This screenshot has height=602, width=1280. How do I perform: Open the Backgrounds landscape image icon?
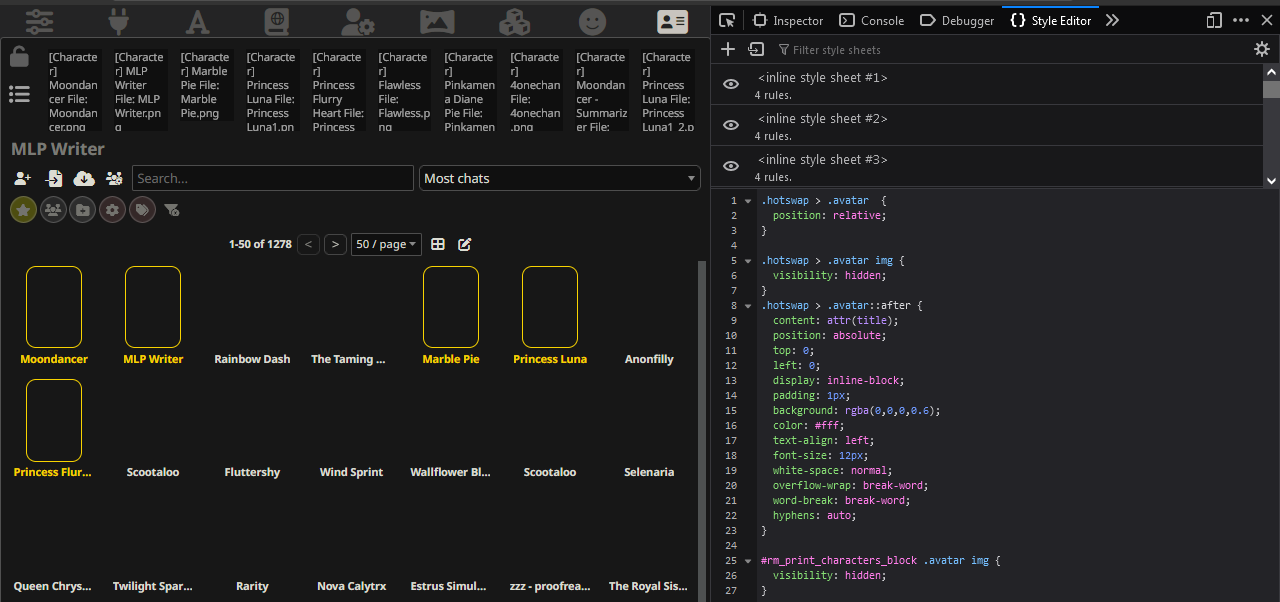(437, 21)
